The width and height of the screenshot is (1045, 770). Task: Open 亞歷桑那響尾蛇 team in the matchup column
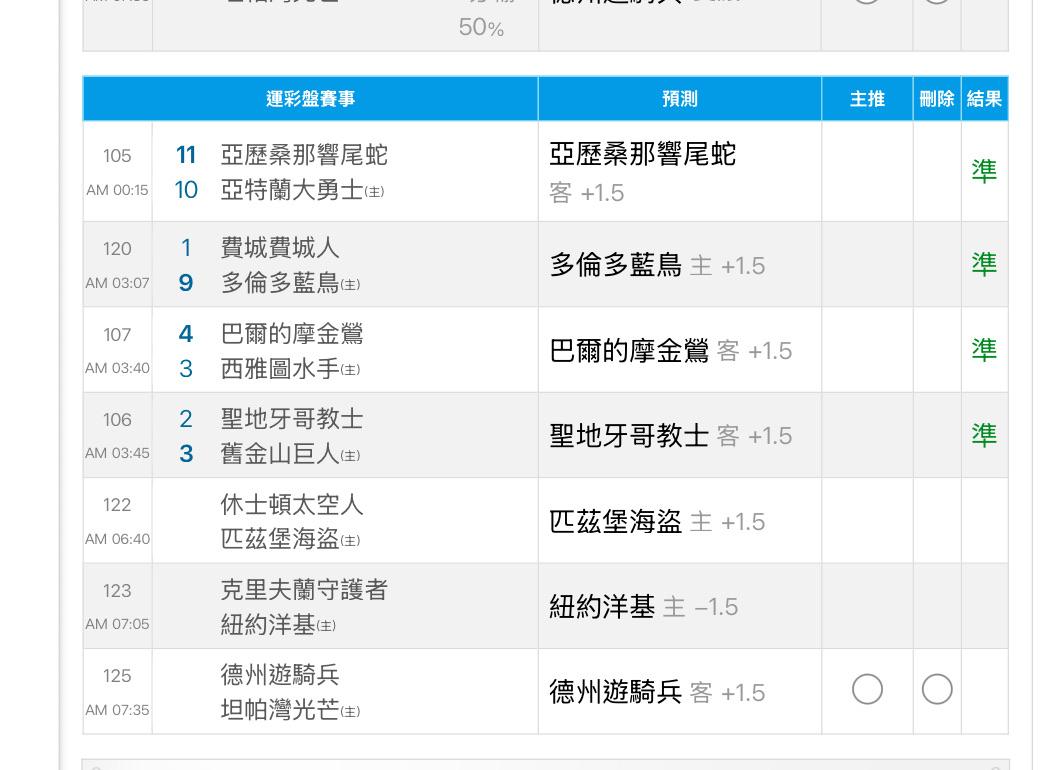pyautogui.click(x=304, y=155)
